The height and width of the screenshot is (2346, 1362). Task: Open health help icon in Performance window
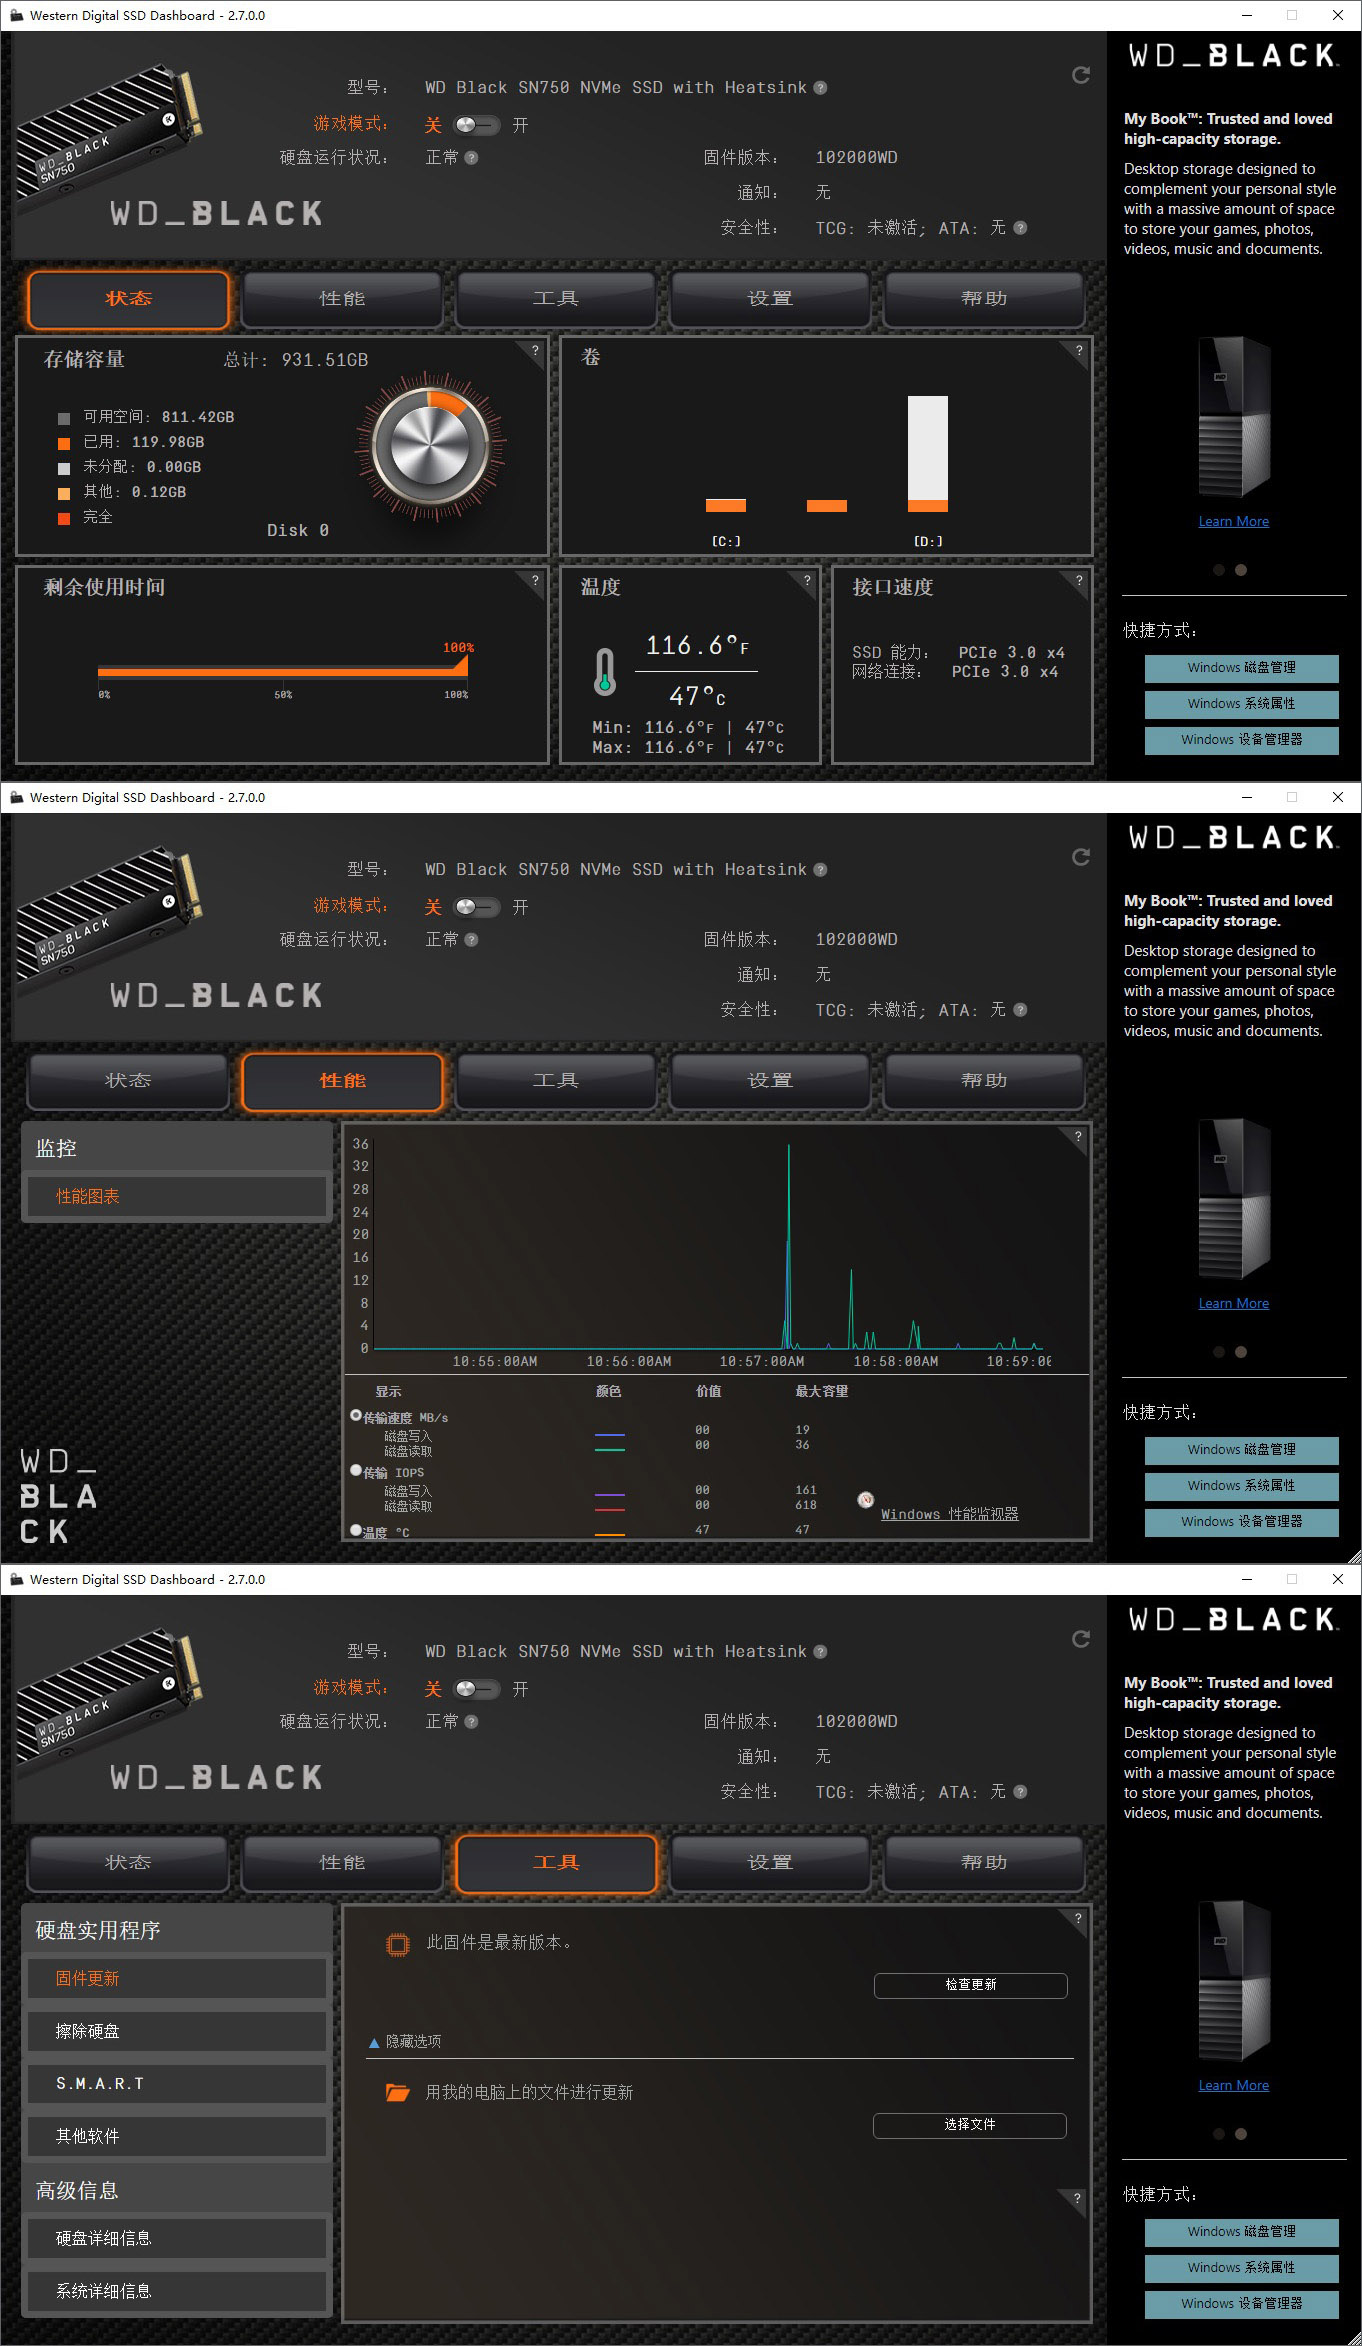[471, 940]
